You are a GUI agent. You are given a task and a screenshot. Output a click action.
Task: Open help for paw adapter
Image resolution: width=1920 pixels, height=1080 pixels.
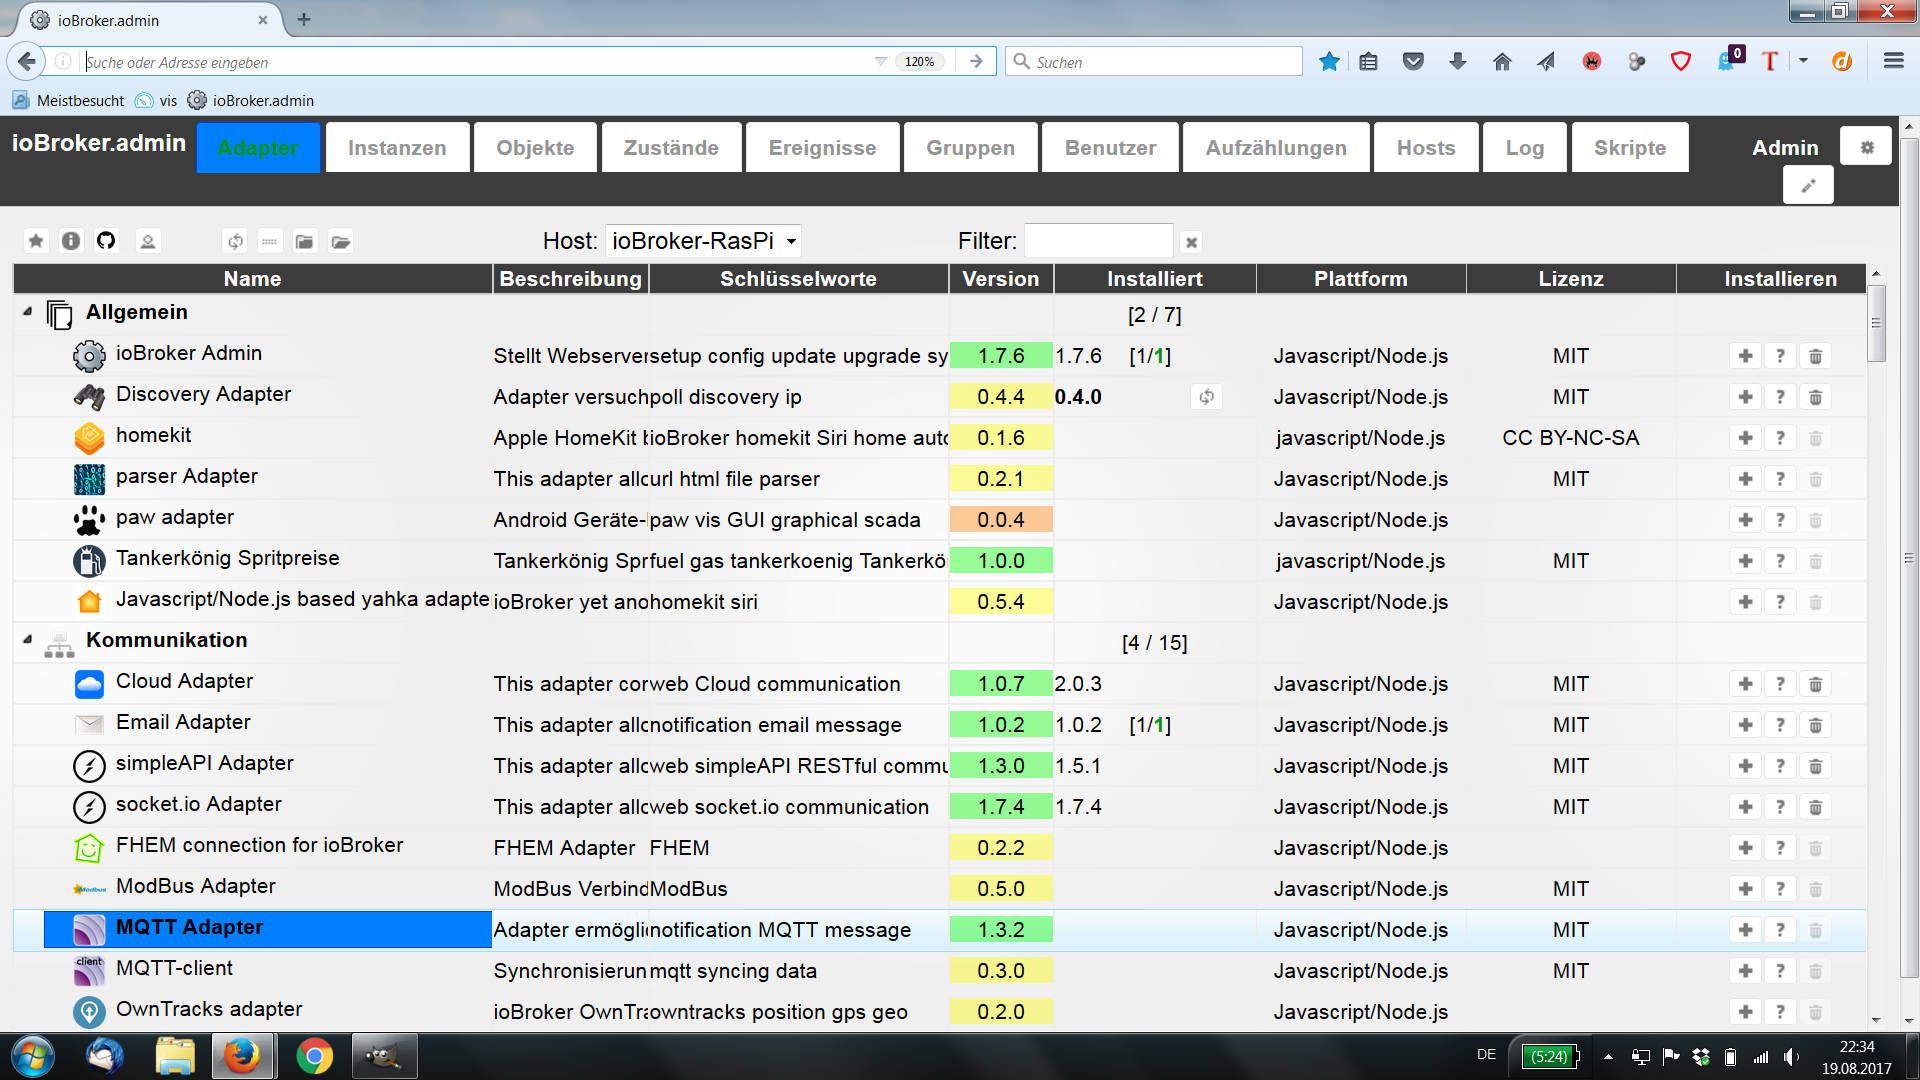click(1780, 520)
